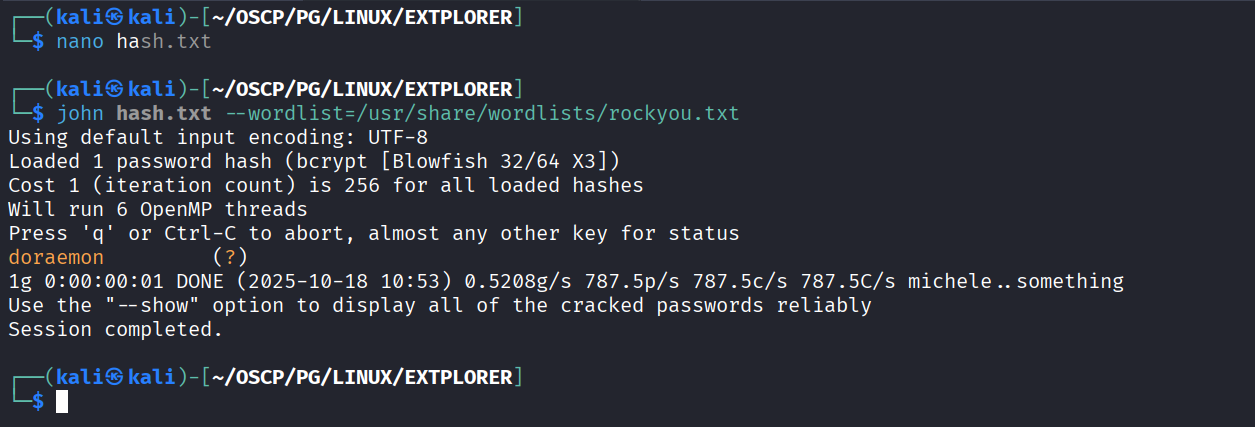Click the Kali symbol in the nano command prompt
1255x427 pixels.
pos(113,17)
